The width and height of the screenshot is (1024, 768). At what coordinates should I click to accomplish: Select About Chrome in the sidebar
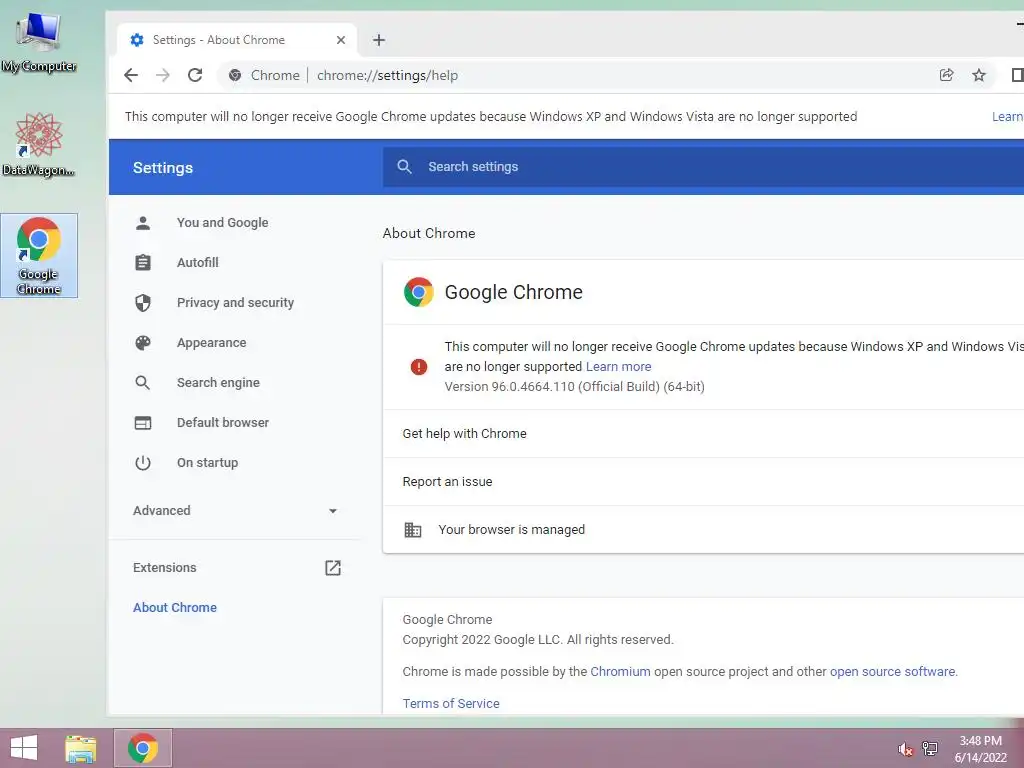(x=174, y=607)
